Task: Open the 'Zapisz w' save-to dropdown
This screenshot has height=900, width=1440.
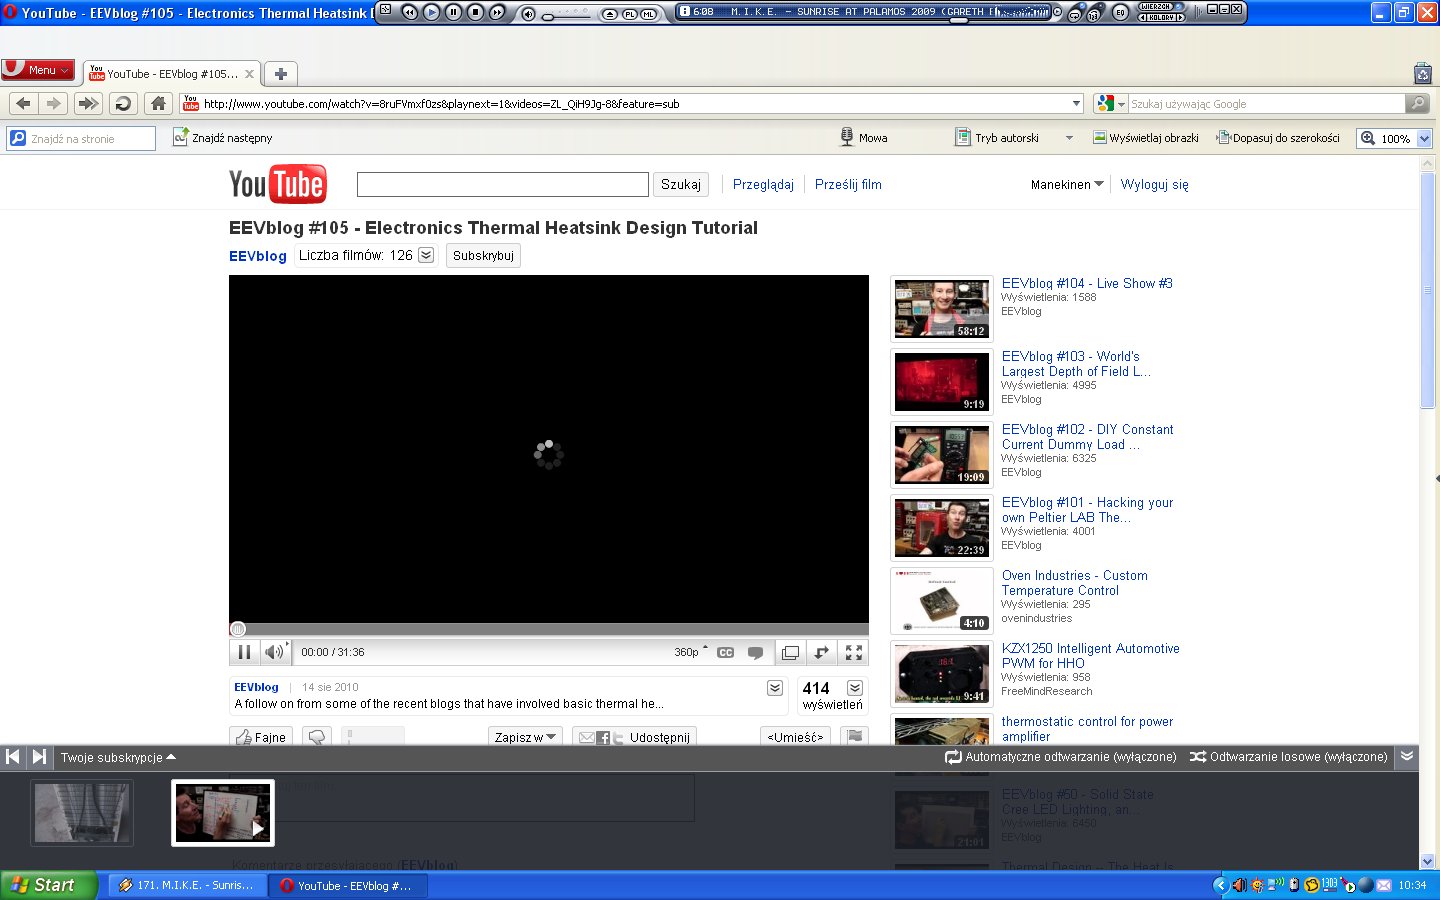Action: tap(525, 737)
